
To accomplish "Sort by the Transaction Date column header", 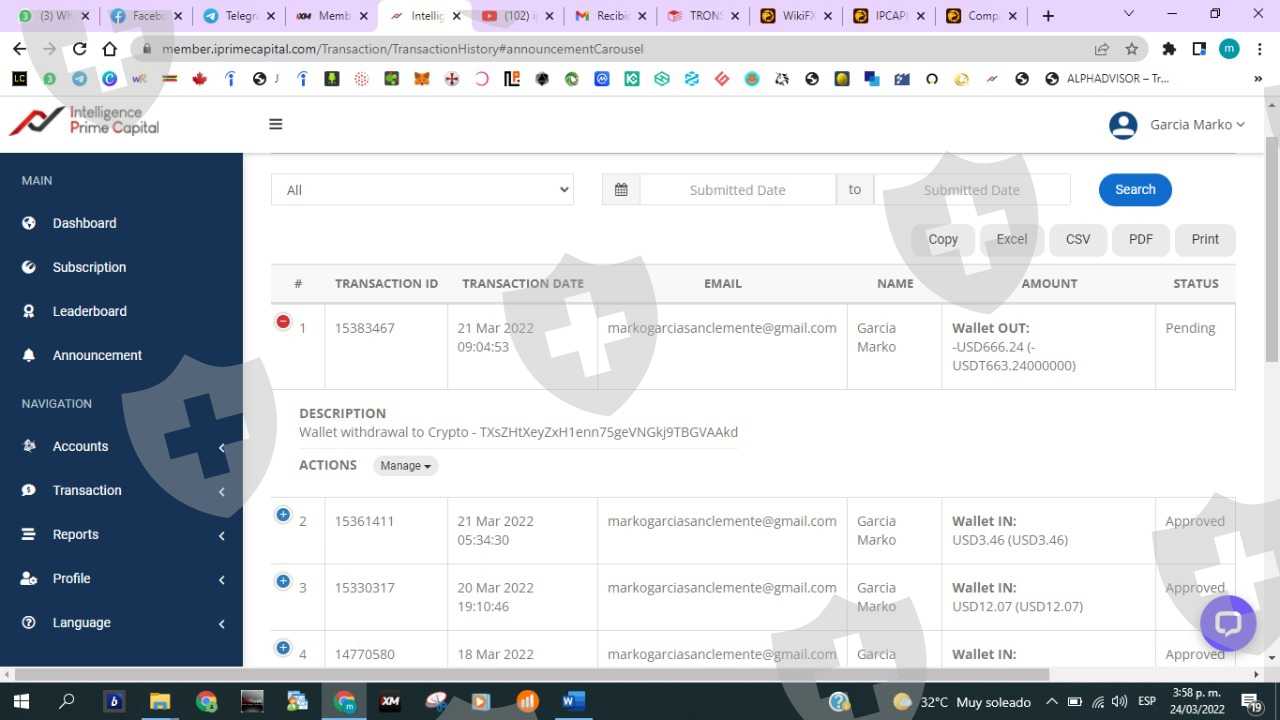I will (x=523, y=284).
